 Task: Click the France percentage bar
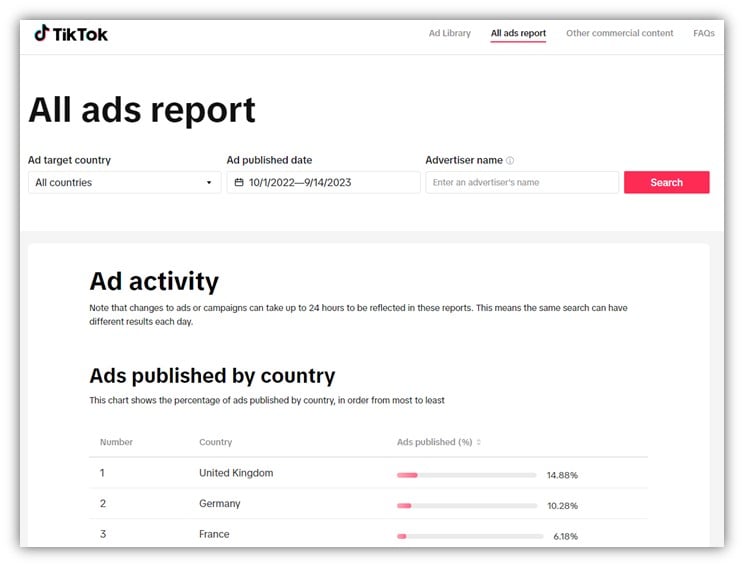click(x=470, y=536)
